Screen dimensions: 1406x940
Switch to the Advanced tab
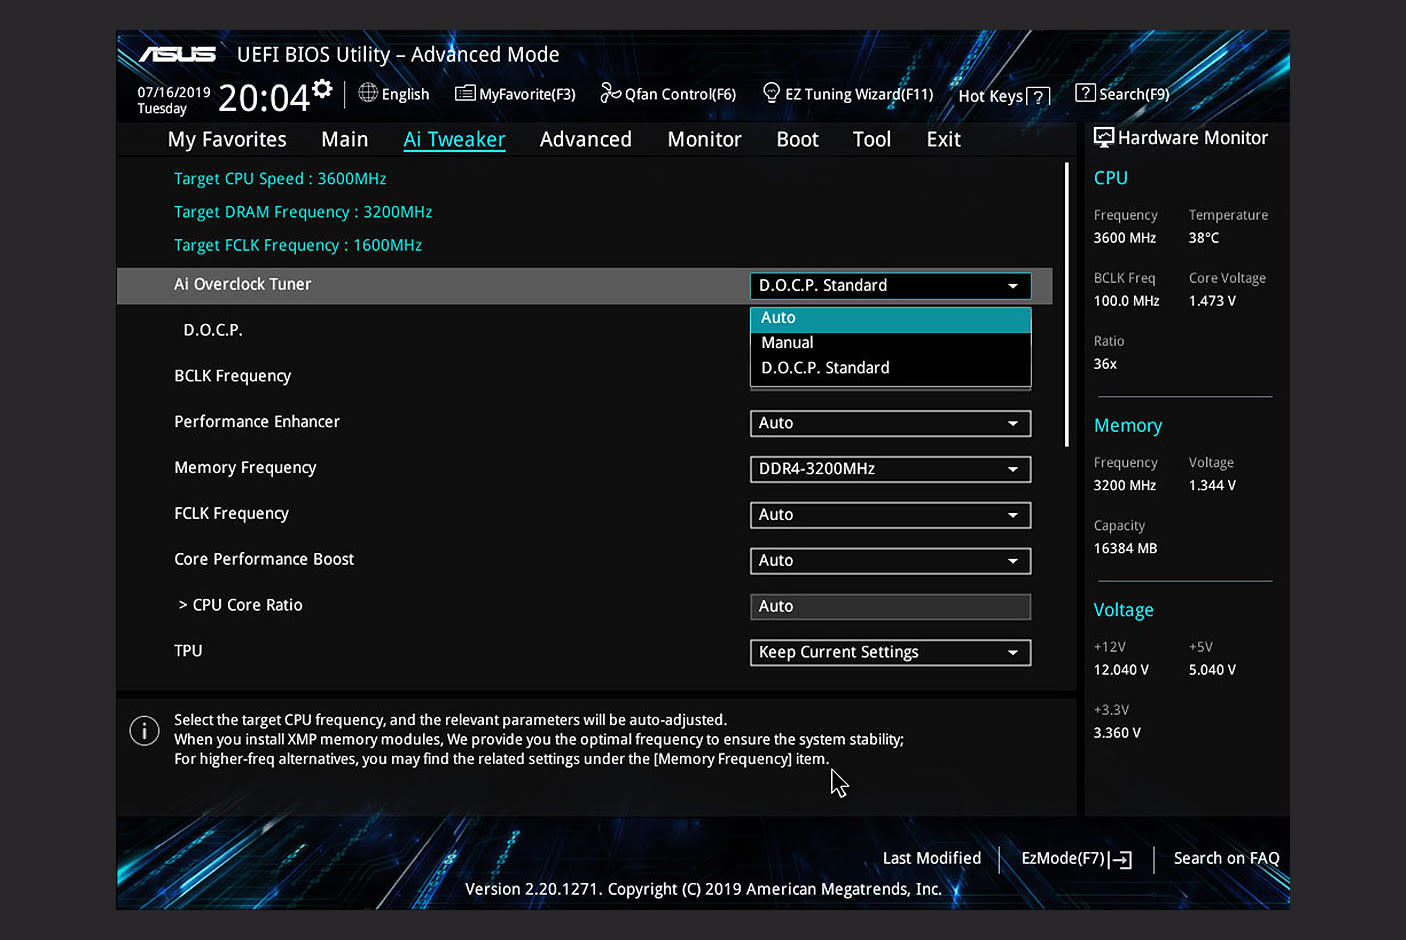[x=585, y=139]
